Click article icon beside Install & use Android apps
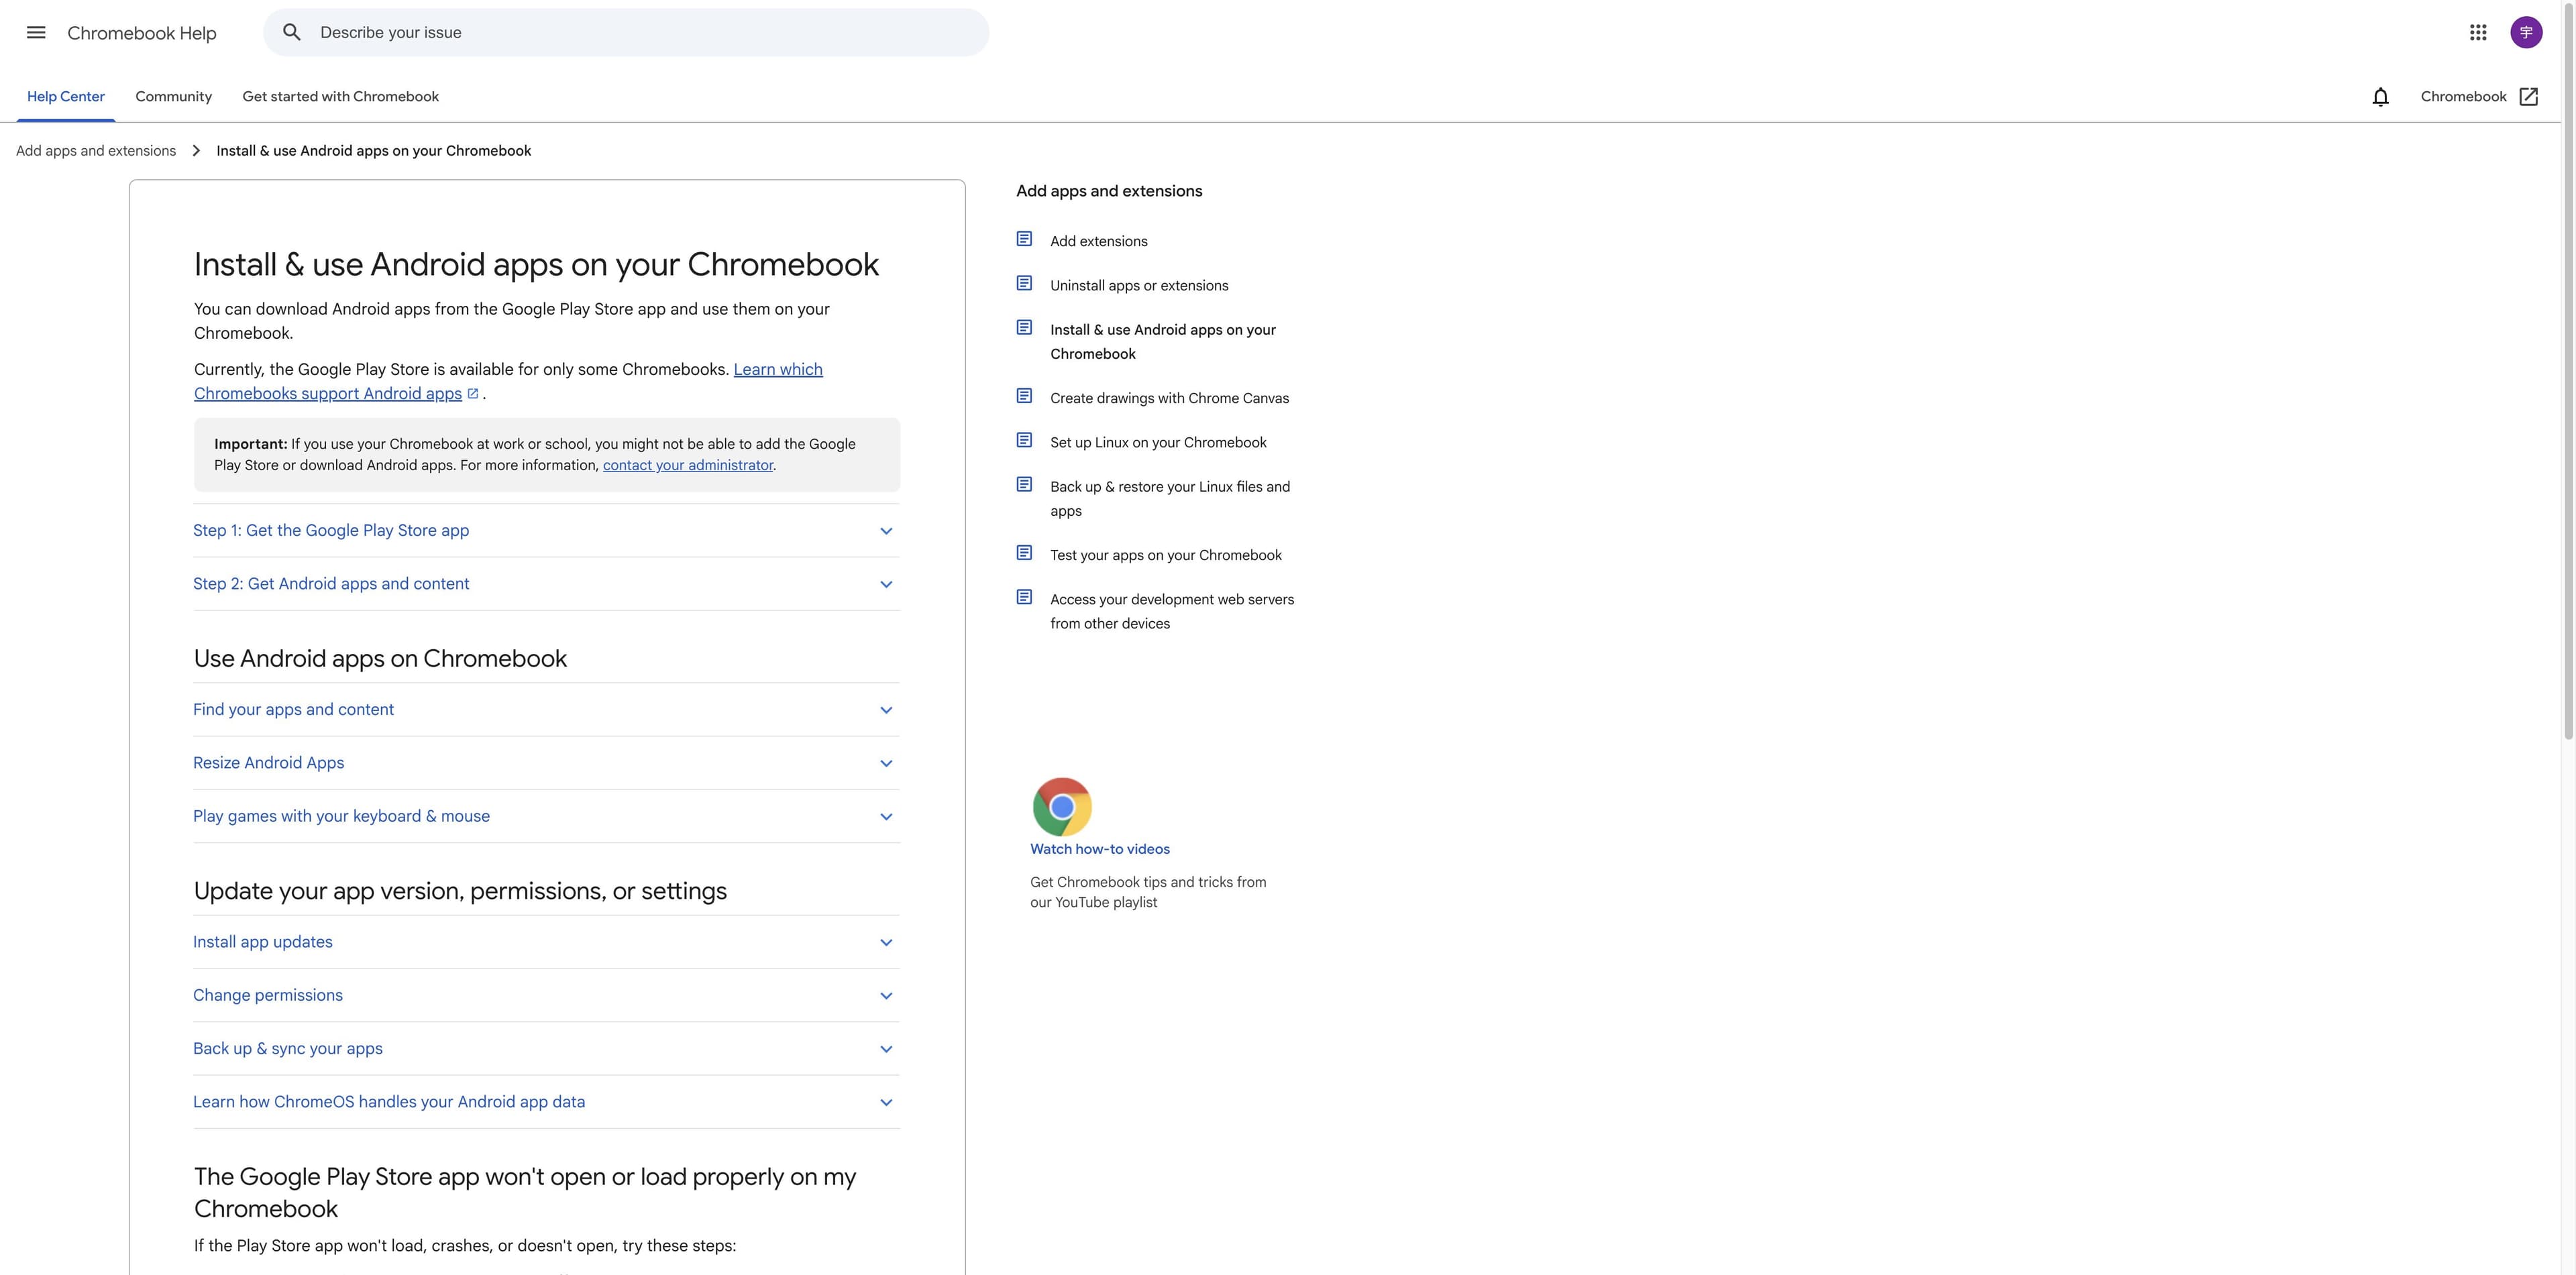 pos(1024,327)
